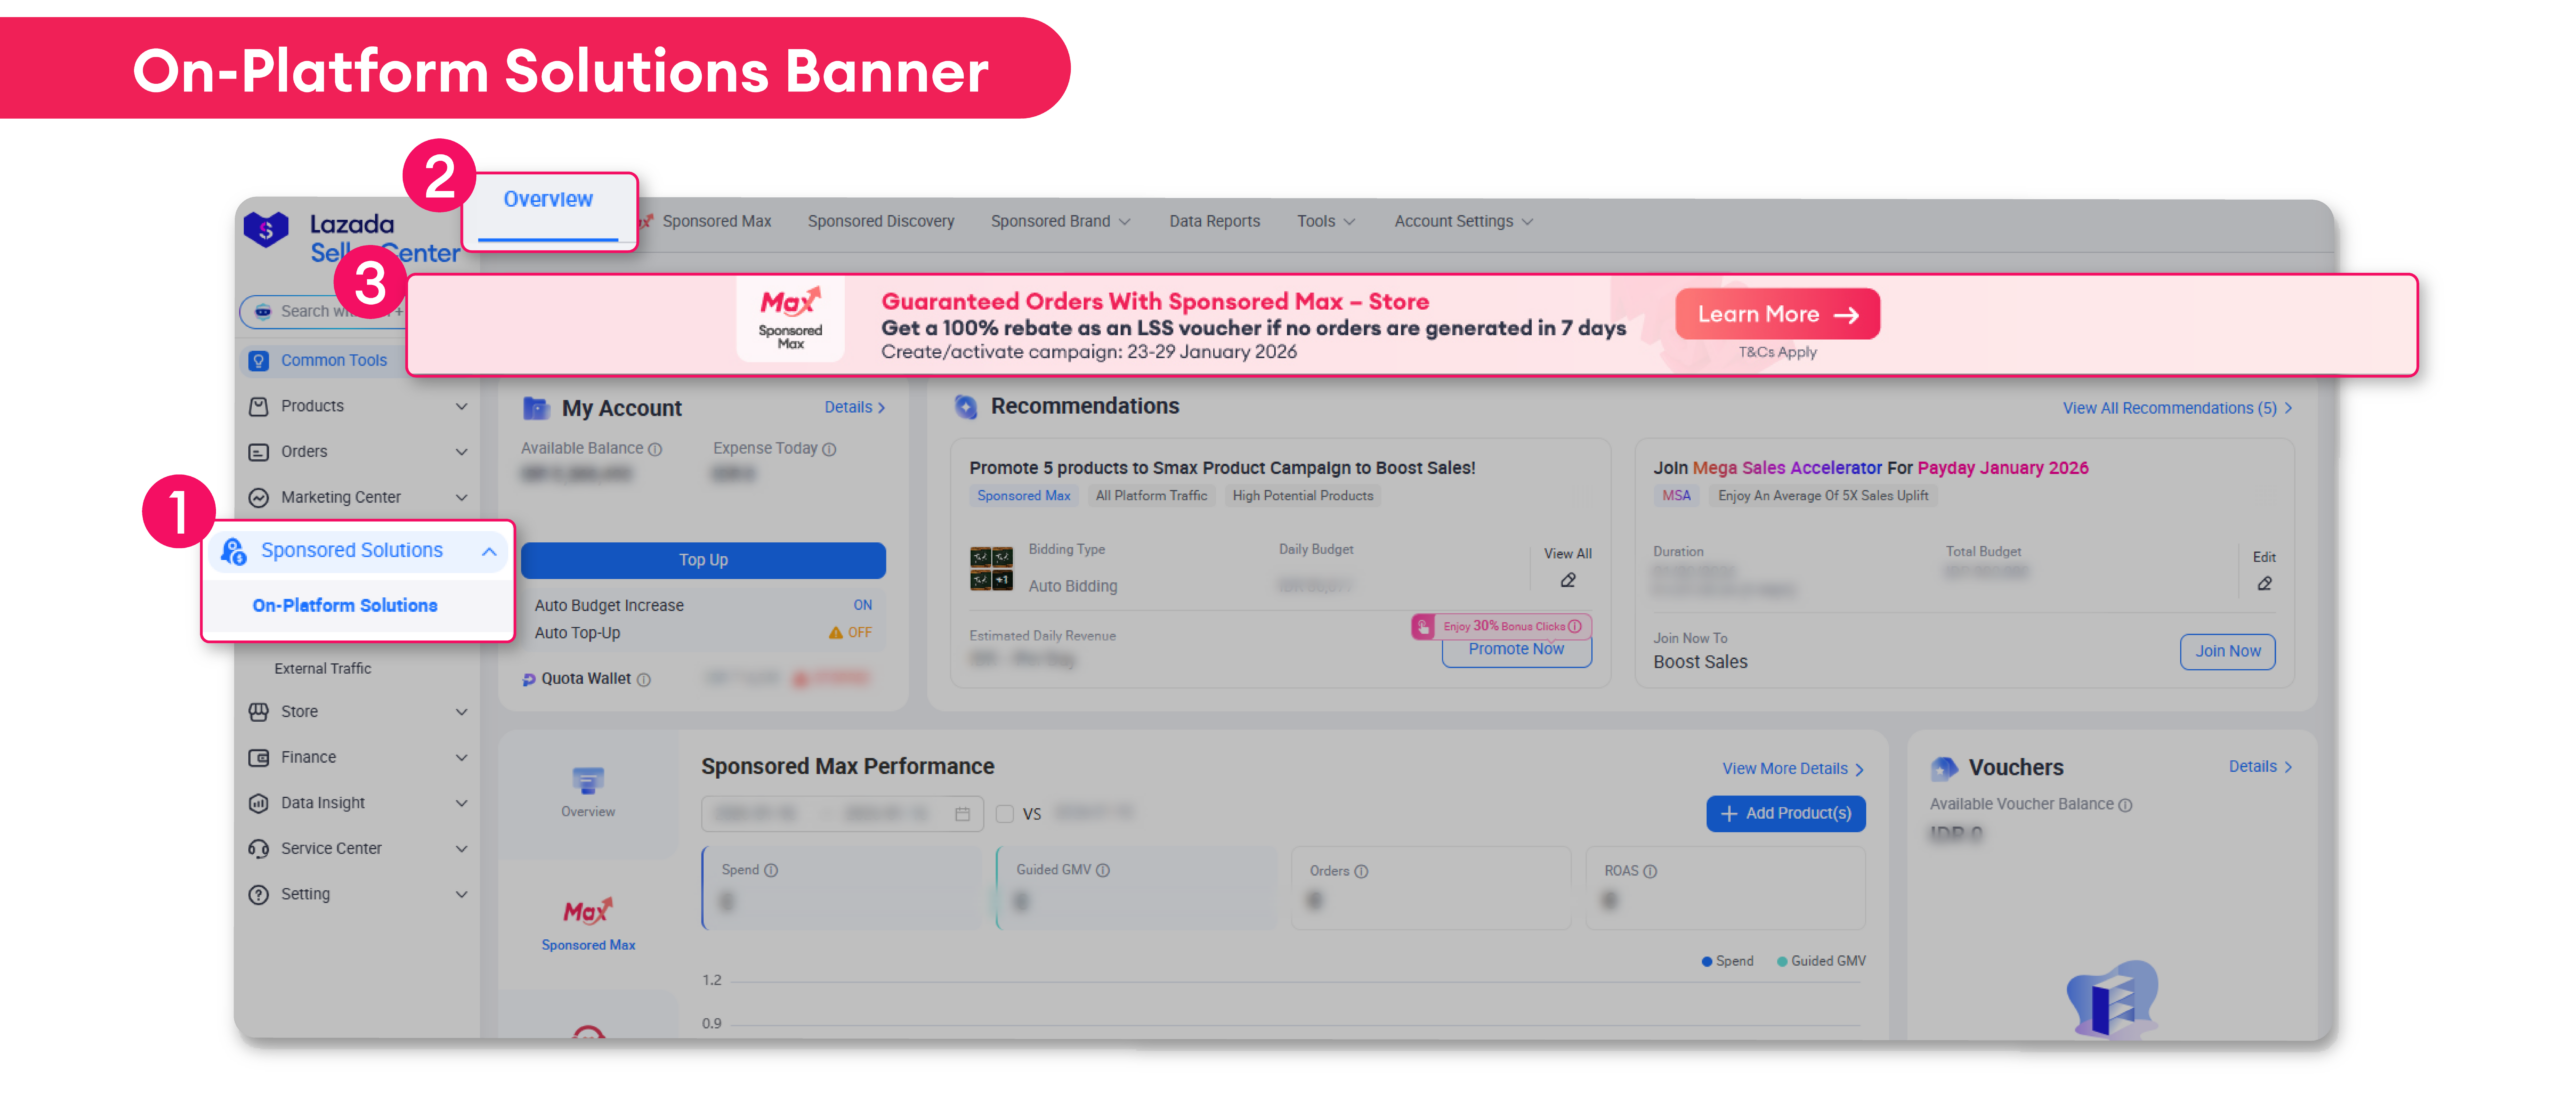Click the calendar icon in the date range field
Image resolution: width=2560 pixels, height=1100 pixels.
tap(962, 814)
